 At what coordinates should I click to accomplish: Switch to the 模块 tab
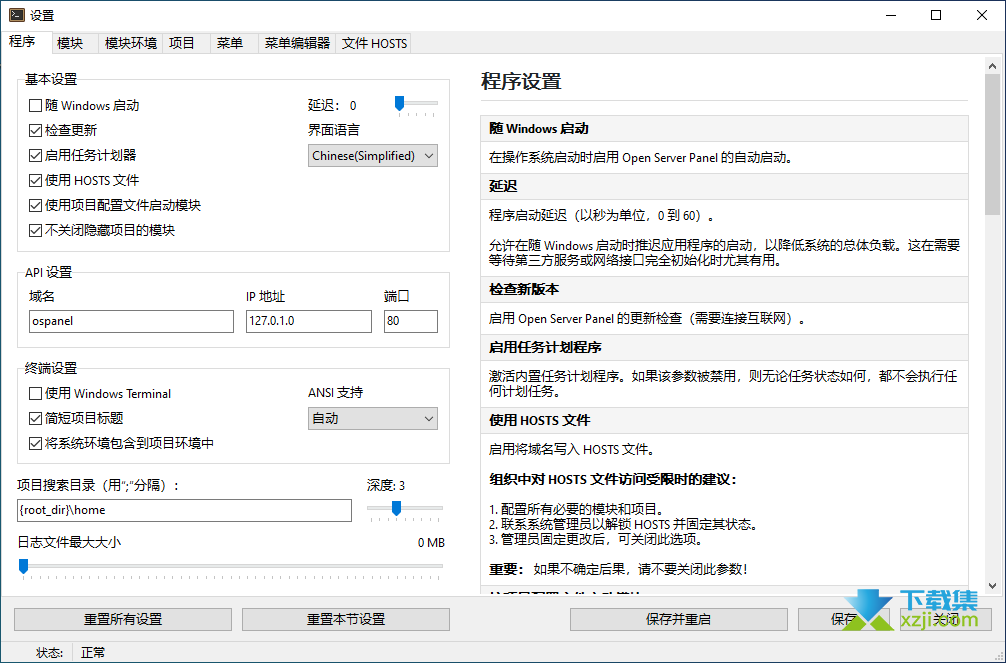(x=71, y=43)
